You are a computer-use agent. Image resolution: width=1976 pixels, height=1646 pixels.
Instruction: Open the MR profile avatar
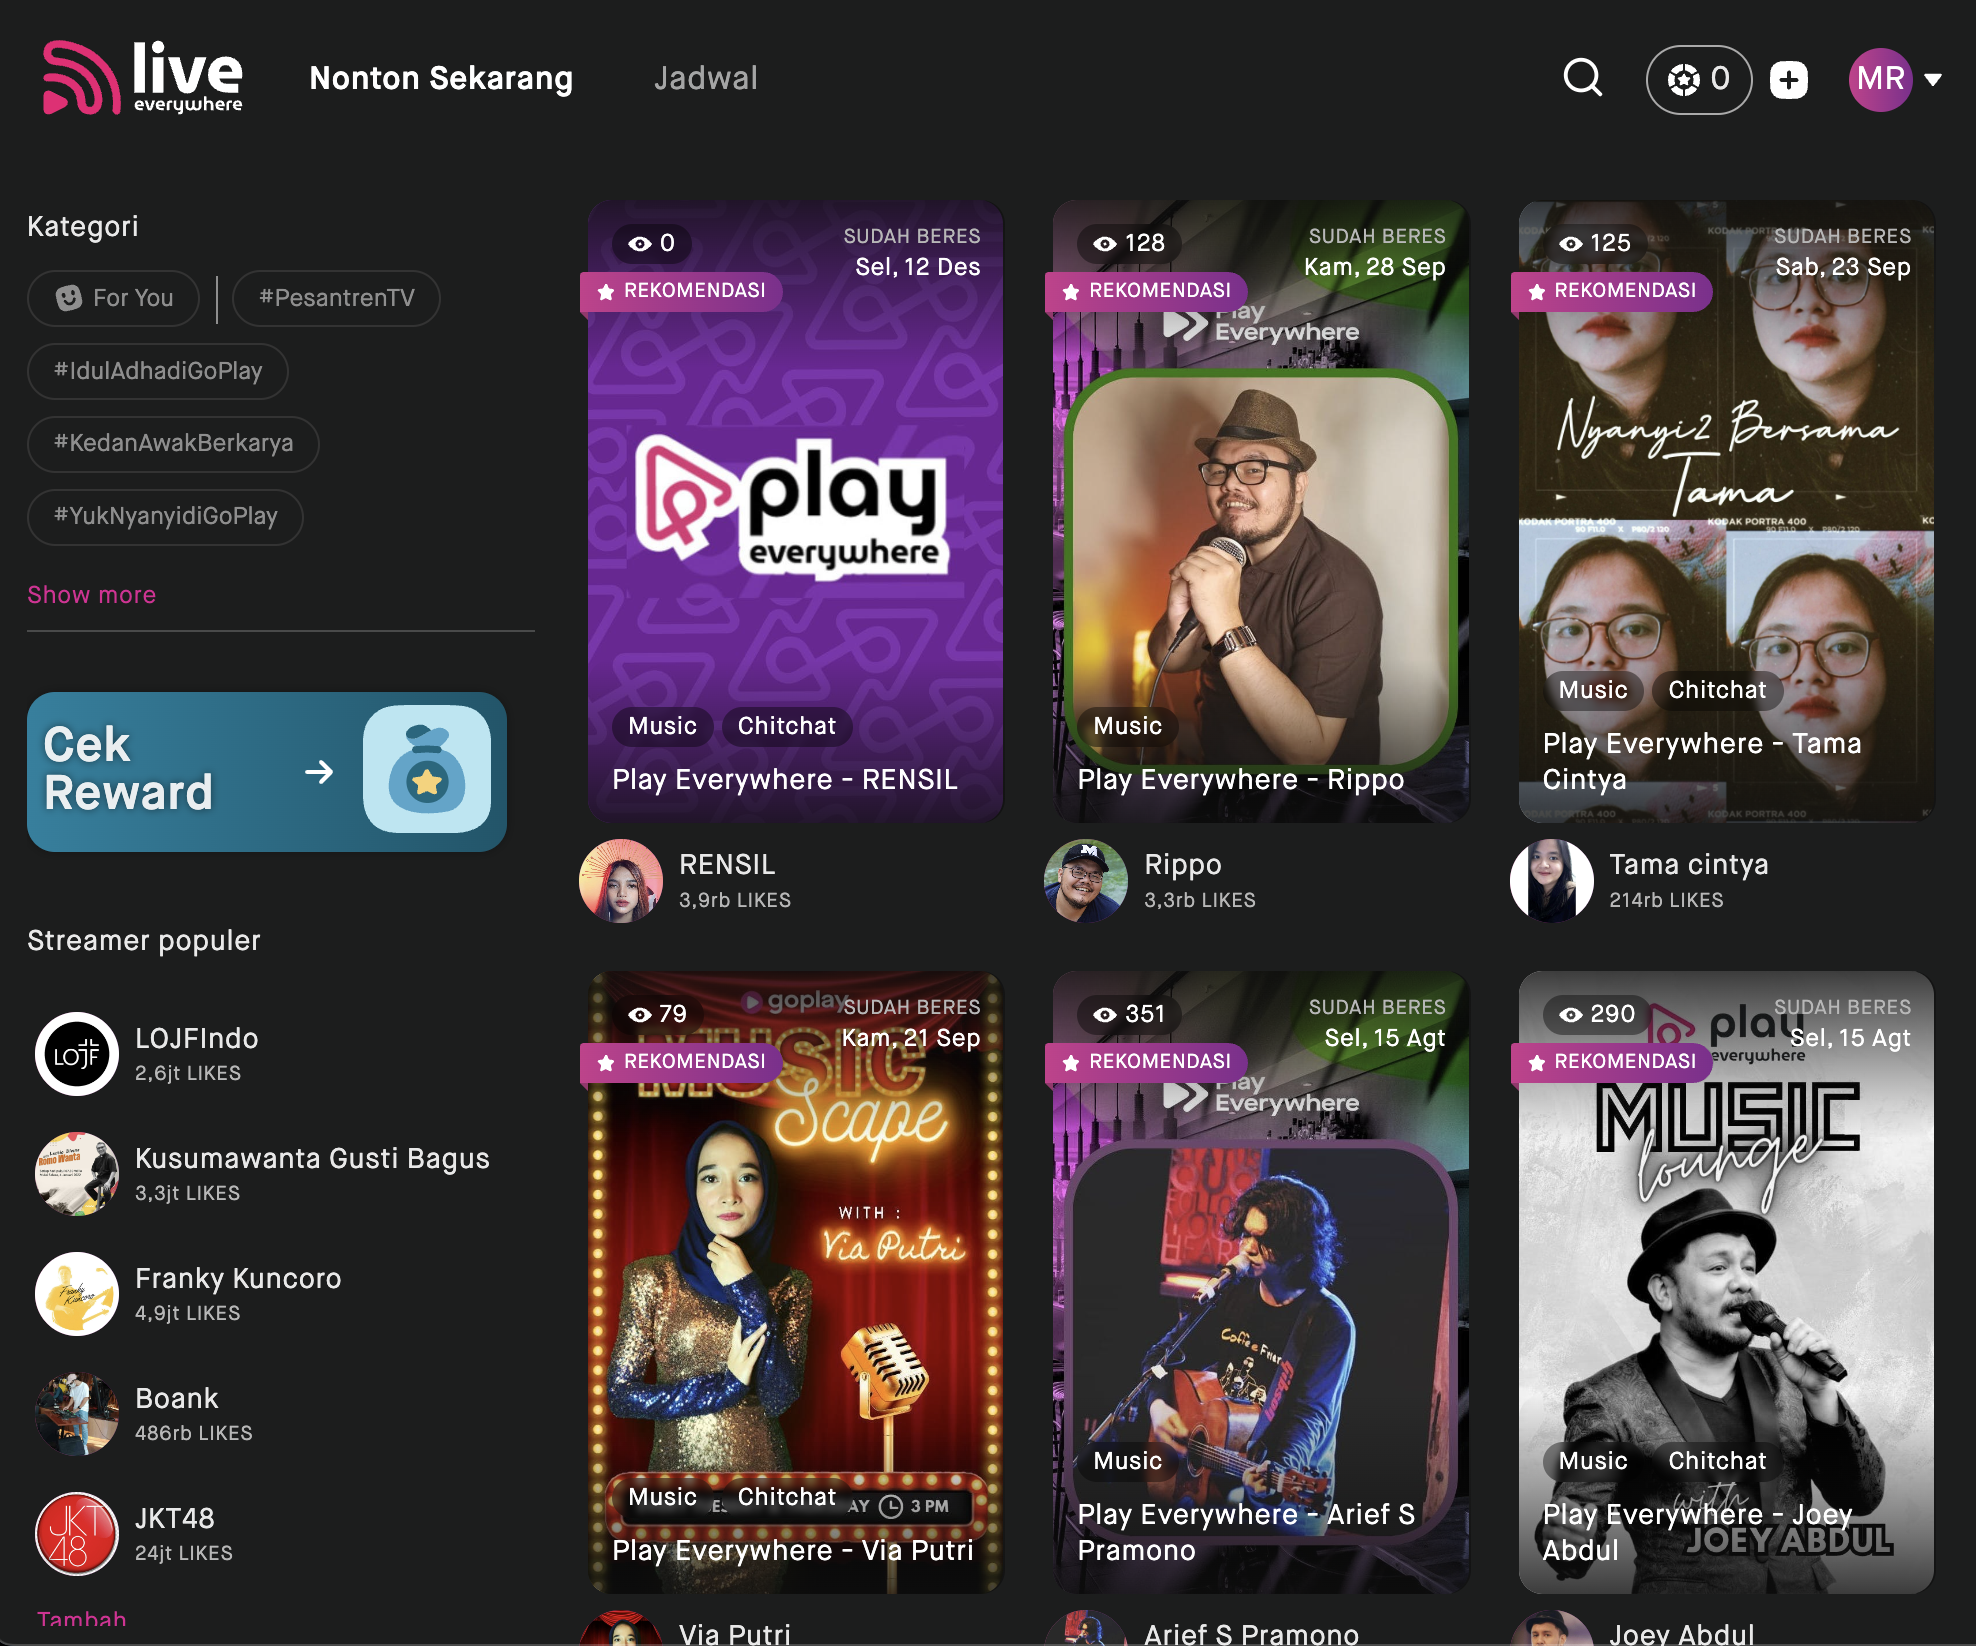pos(1880,79)
